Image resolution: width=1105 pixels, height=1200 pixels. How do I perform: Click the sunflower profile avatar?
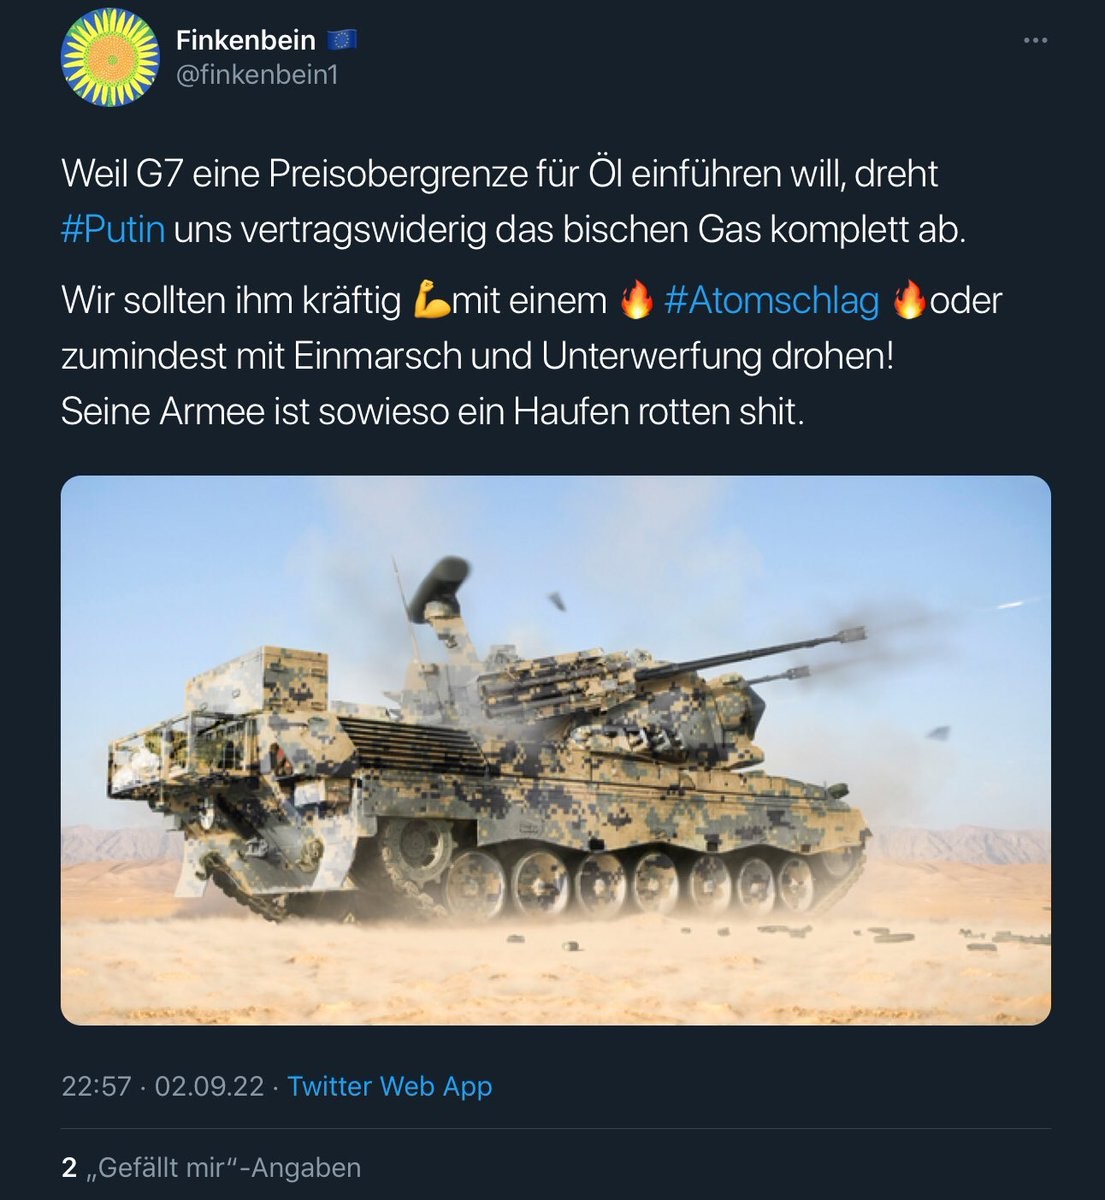click(x=111, y=57)
